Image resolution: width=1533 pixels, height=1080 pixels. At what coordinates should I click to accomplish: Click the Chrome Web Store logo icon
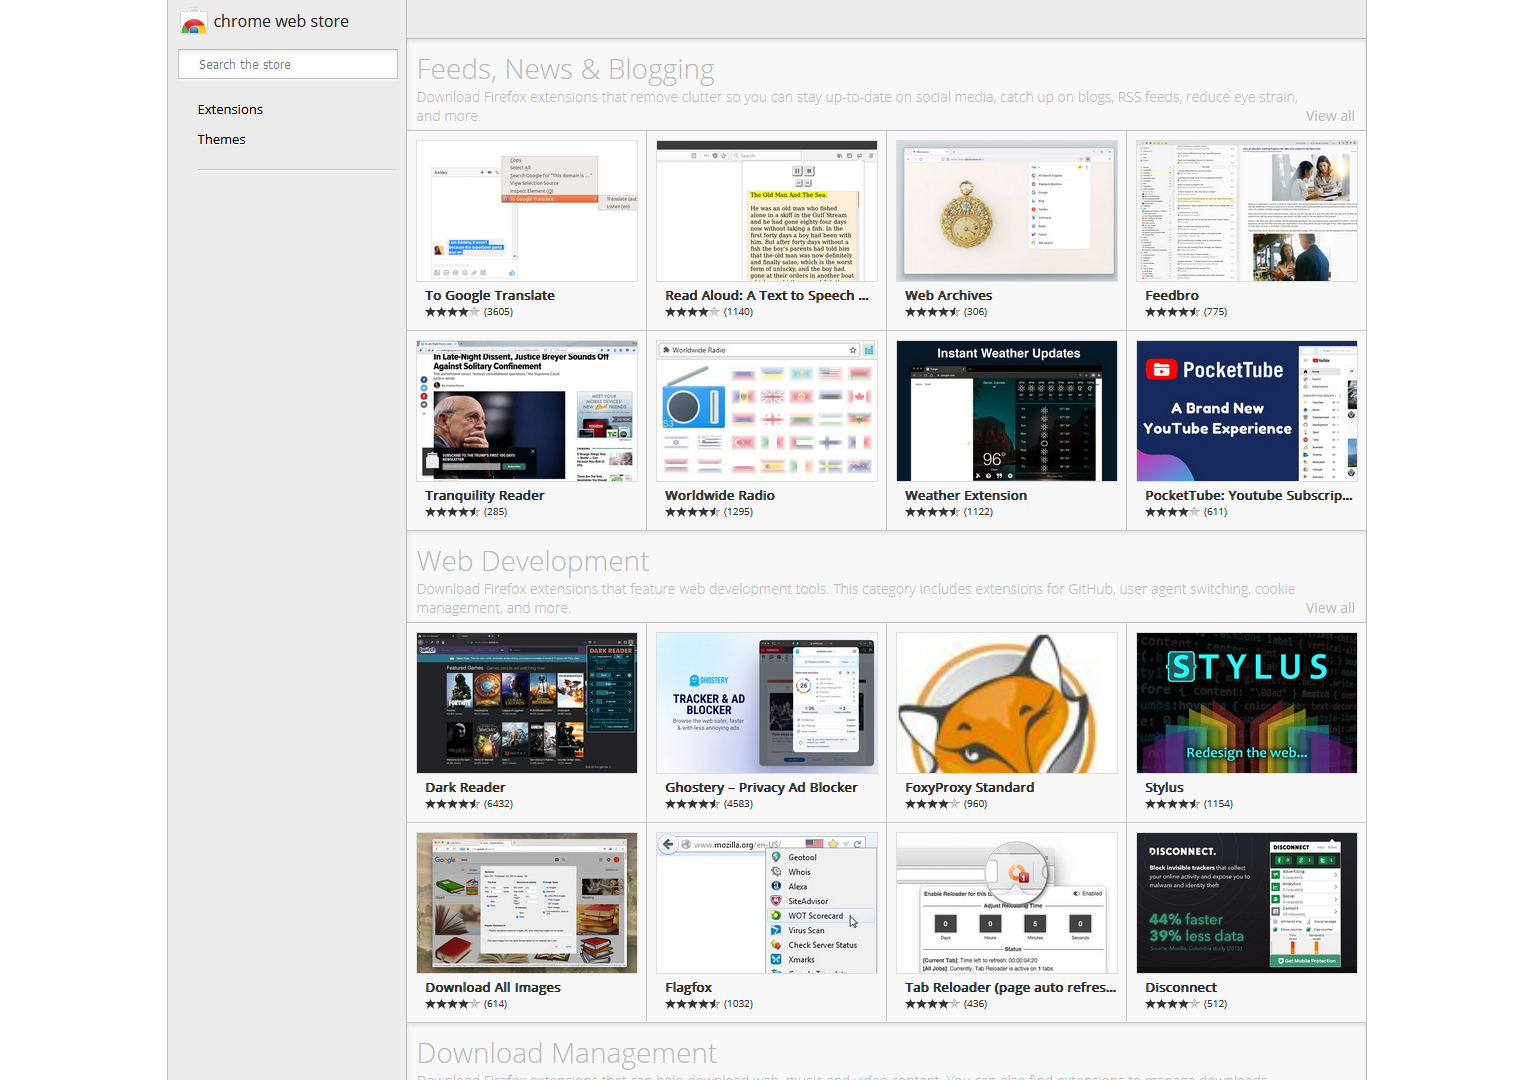click(193, 21)
